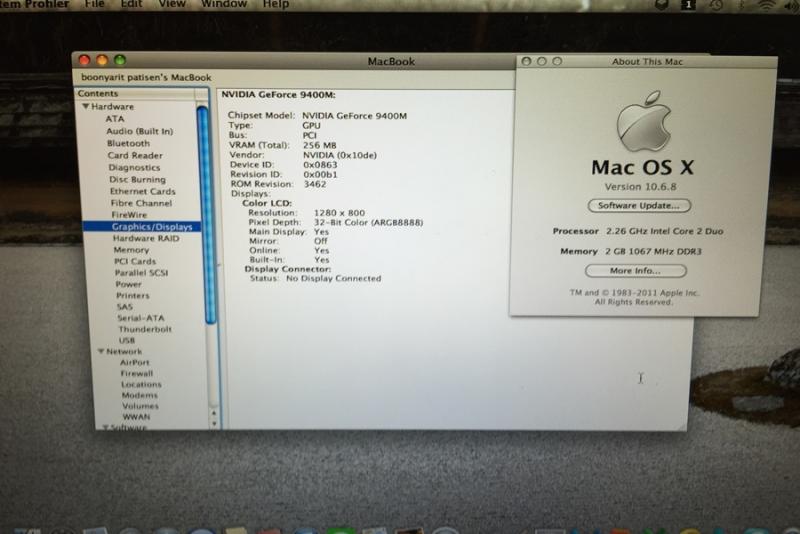Select Printers entry
This screenshot has height=534, width=800.
click(133, 295)
